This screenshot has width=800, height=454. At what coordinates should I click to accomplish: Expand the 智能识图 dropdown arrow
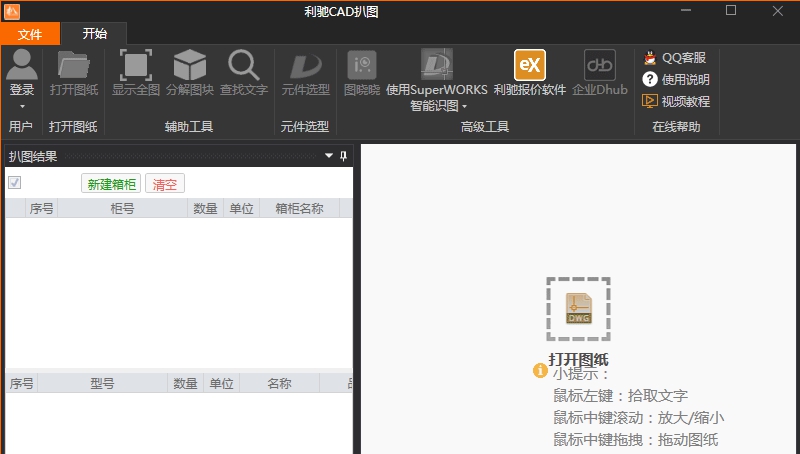click(464, 107)
